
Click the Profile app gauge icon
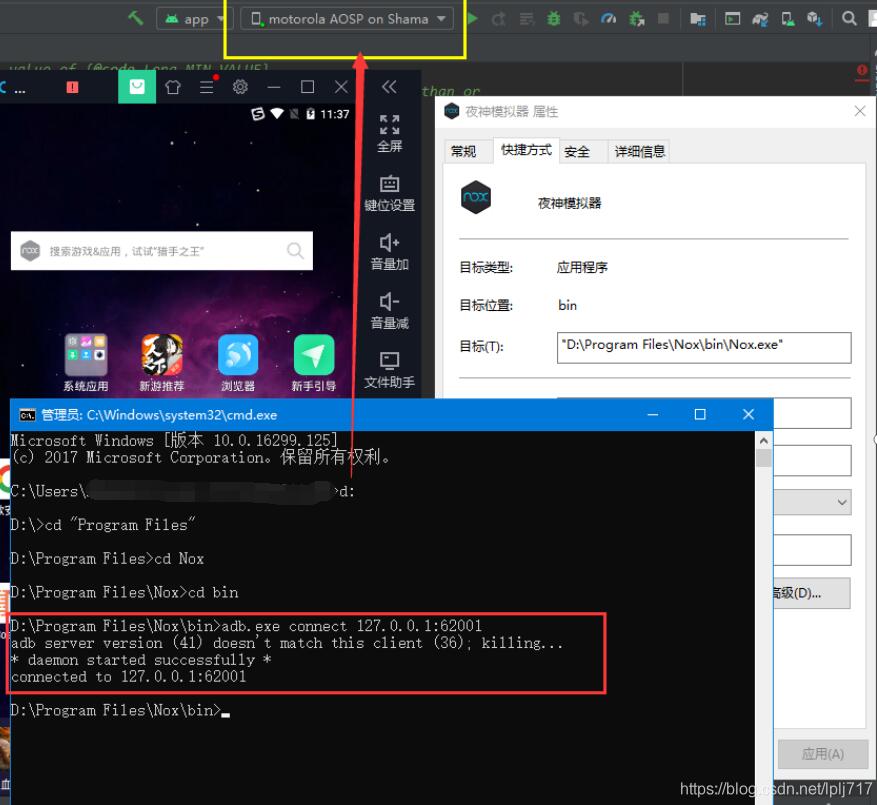(609, 19)
